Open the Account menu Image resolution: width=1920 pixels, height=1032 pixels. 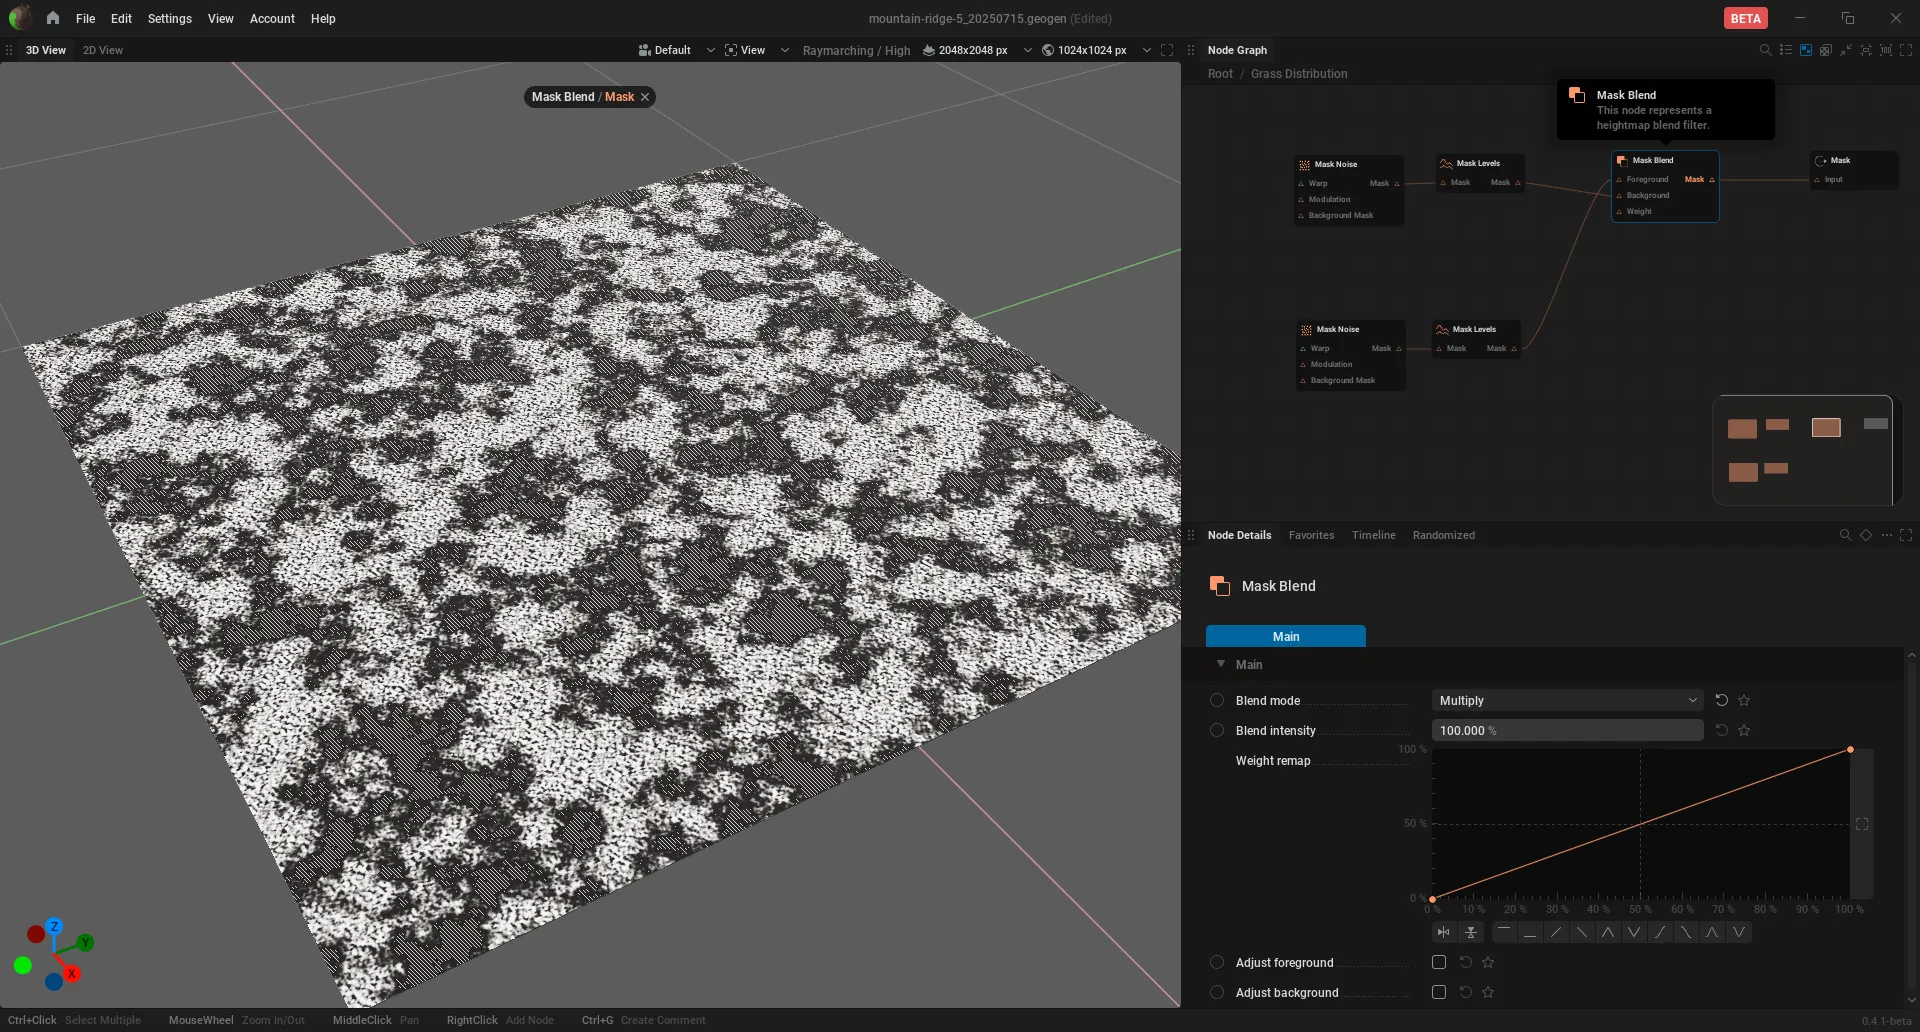(272, 18)
